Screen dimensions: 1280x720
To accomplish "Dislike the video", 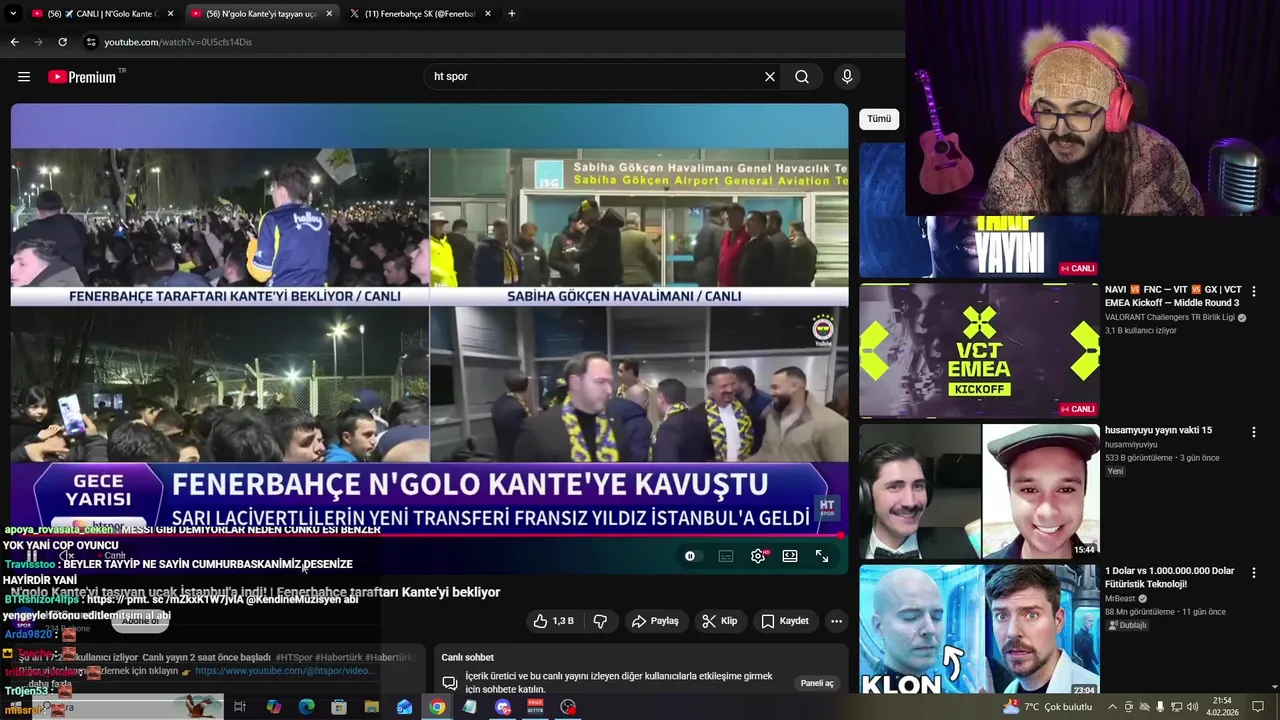I will click(600, 621).
